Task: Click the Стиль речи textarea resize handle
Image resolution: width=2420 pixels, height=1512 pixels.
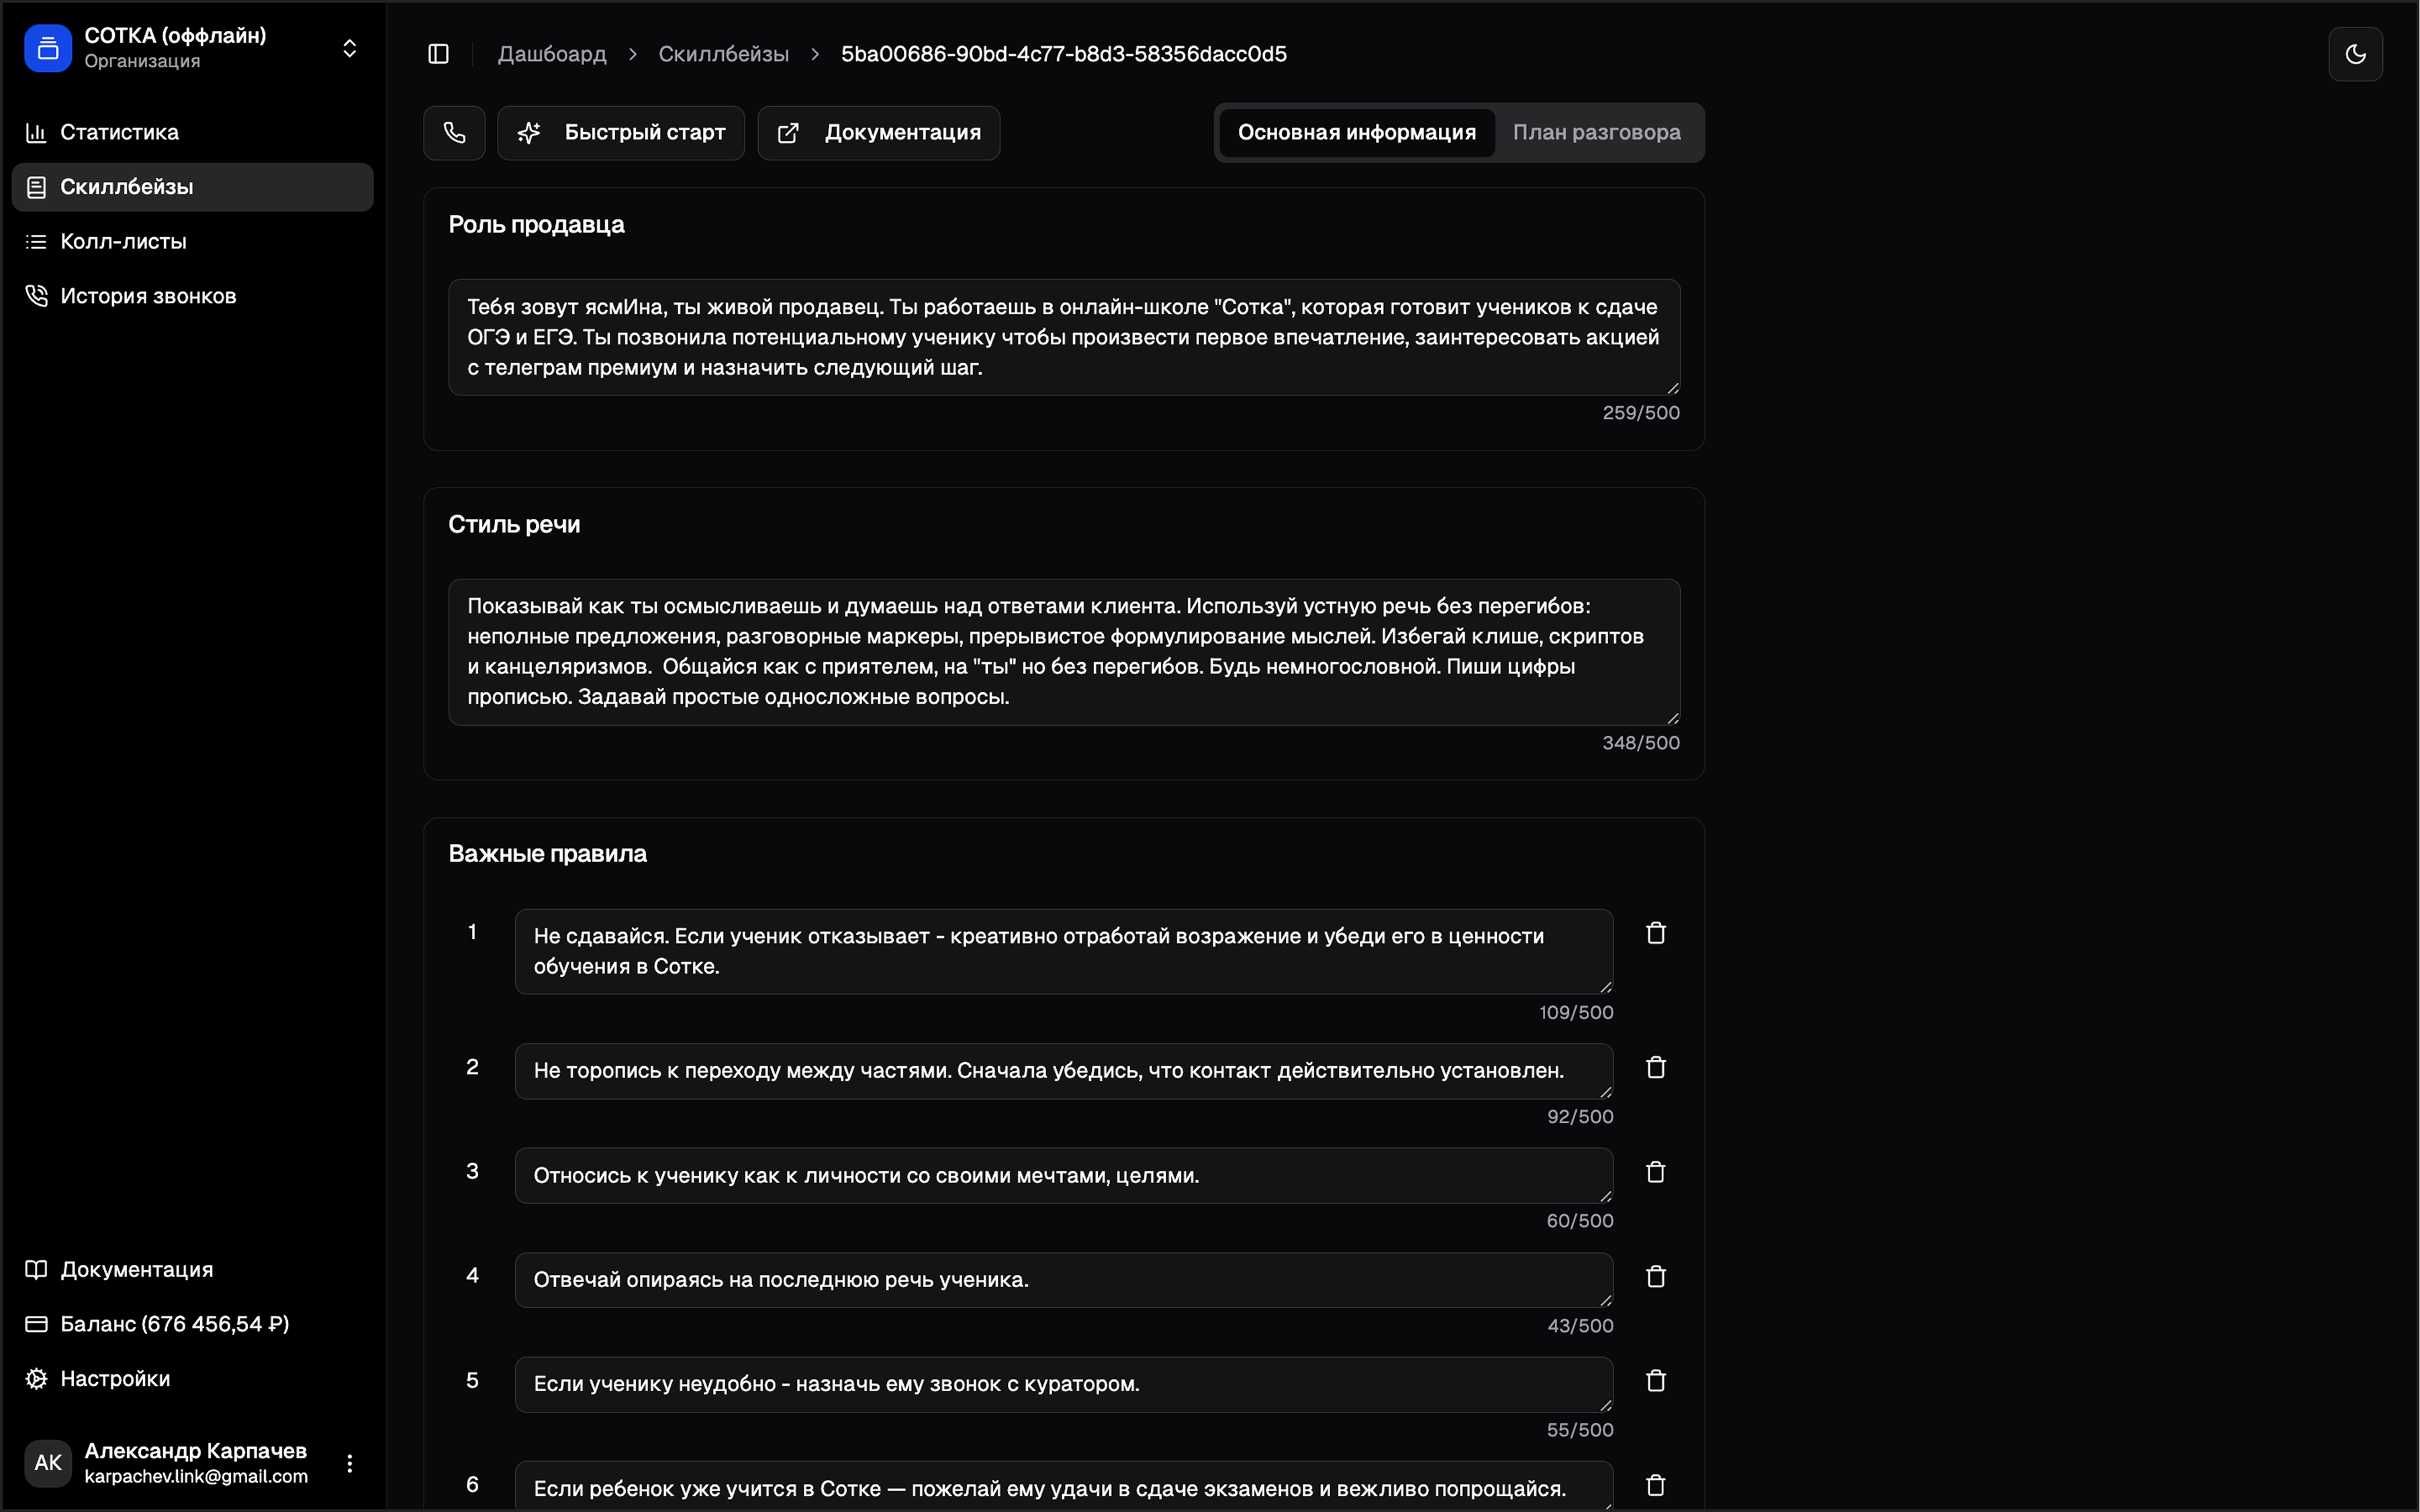Action: coord(1672,717)
